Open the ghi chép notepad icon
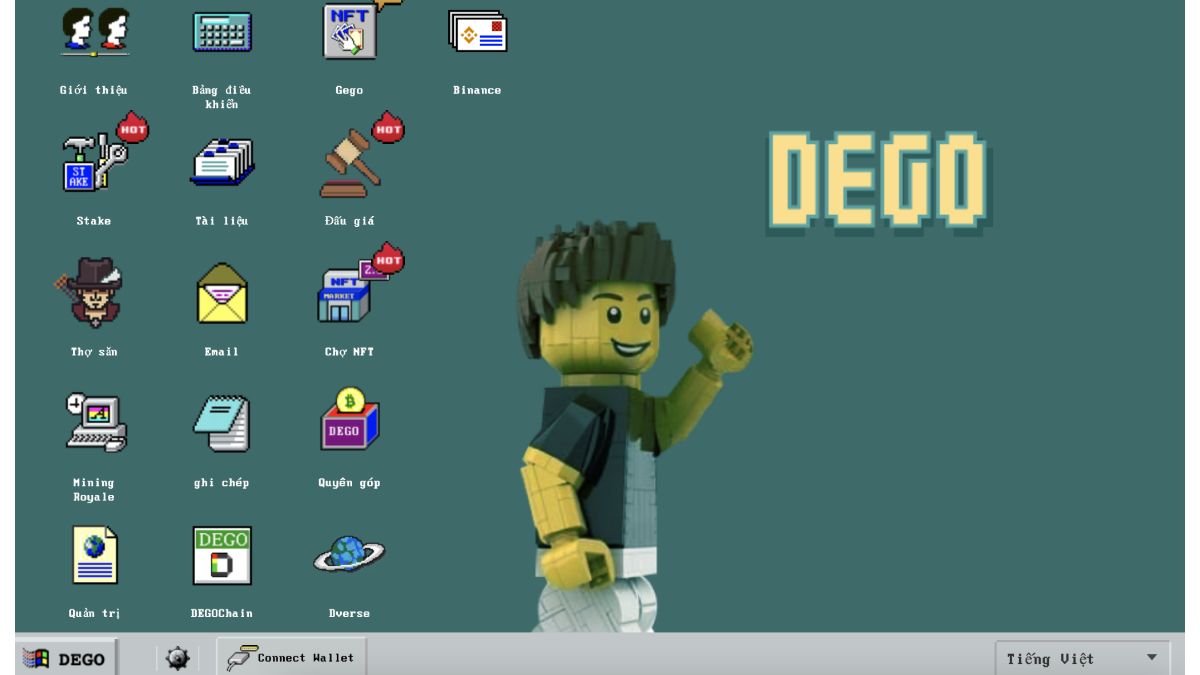 [x=222, y=423]
